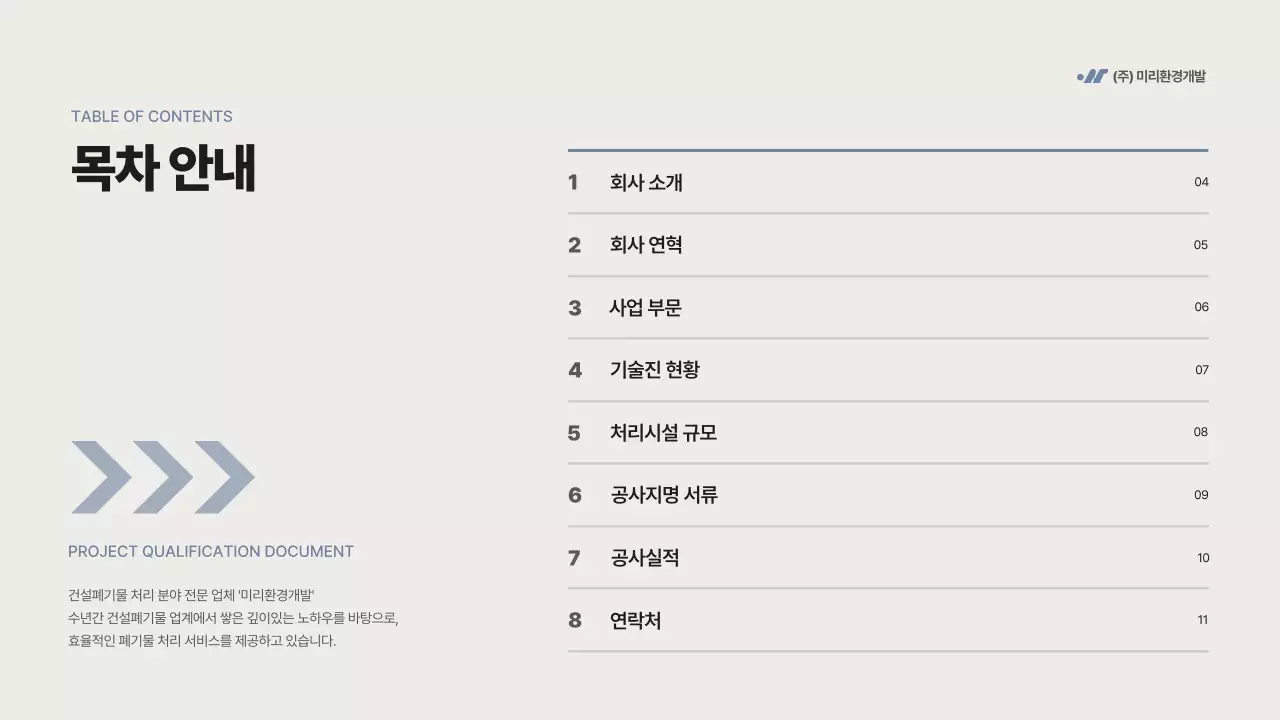Click the middle chevron arrow graphic
Image resolution: width=1280 pixels, height=720 pixels.
point(163,477)
